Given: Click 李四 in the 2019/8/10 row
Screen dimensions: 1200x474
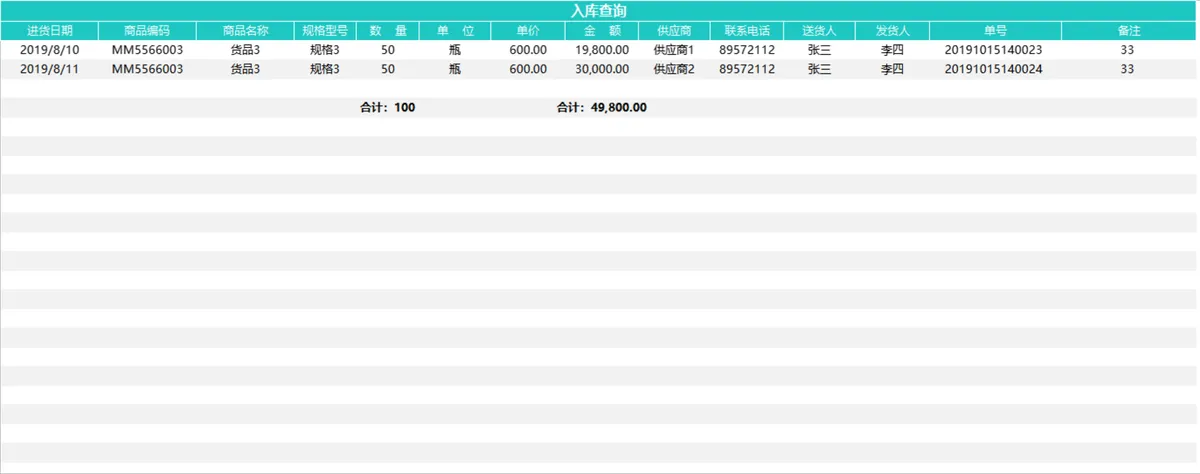Looking at the screenshot, I should click(x=892, y=50).
